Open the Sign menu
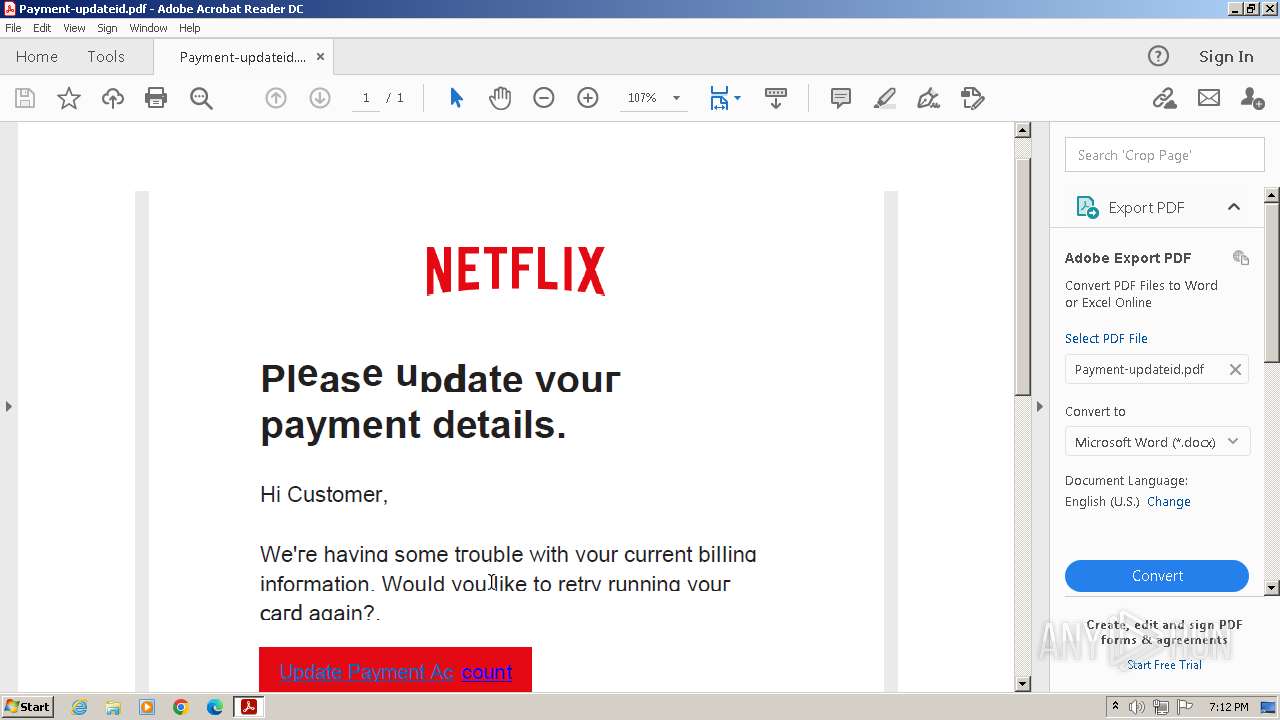This screenshot has width=1280, height=720. [x=107, y=28]
